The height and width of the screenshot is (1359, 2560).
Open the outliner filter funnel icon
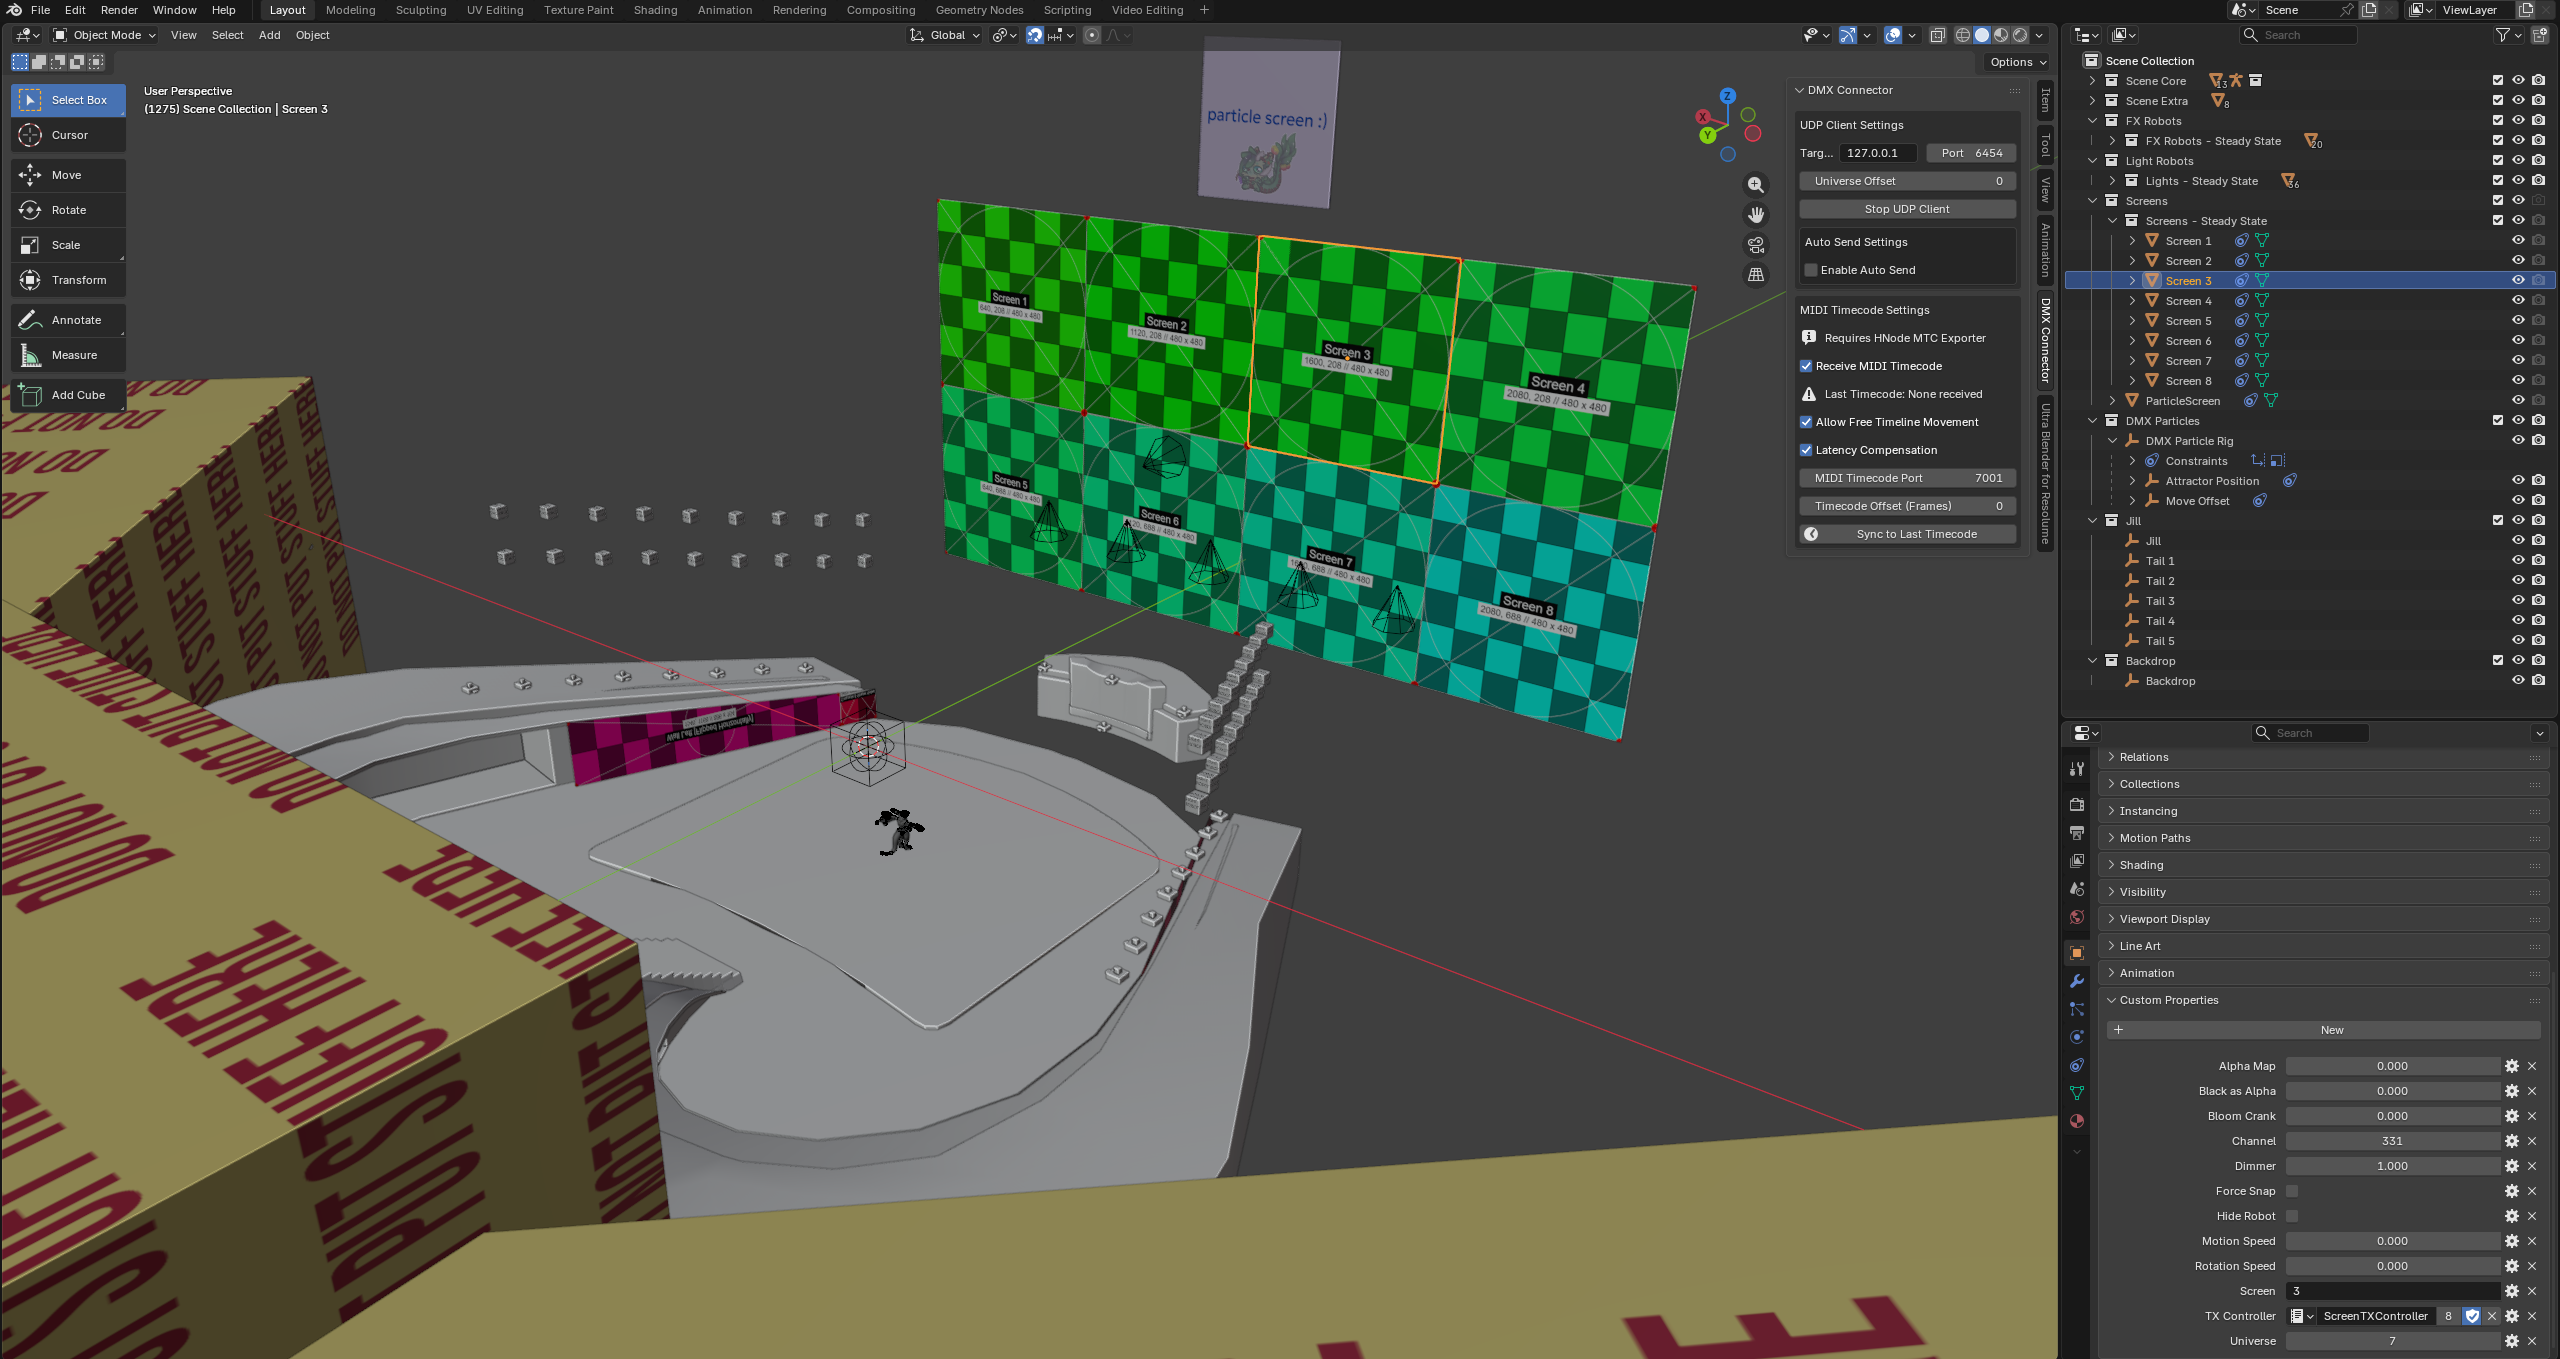(2502, 35)
